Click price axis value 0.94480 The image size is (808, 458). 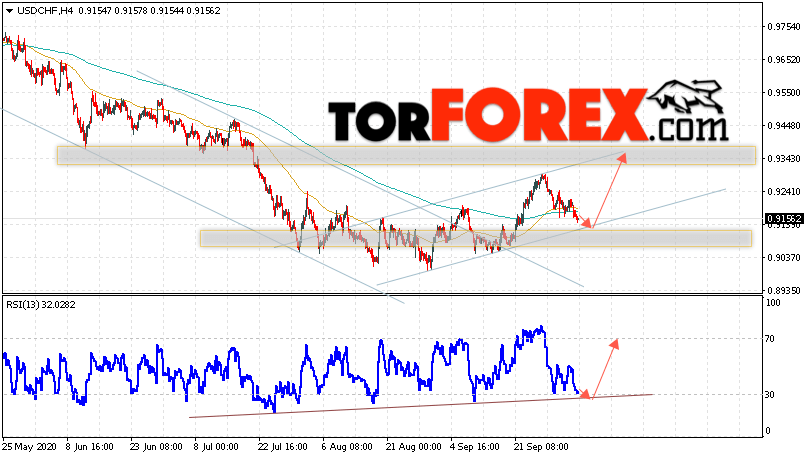tap(783, 126)
